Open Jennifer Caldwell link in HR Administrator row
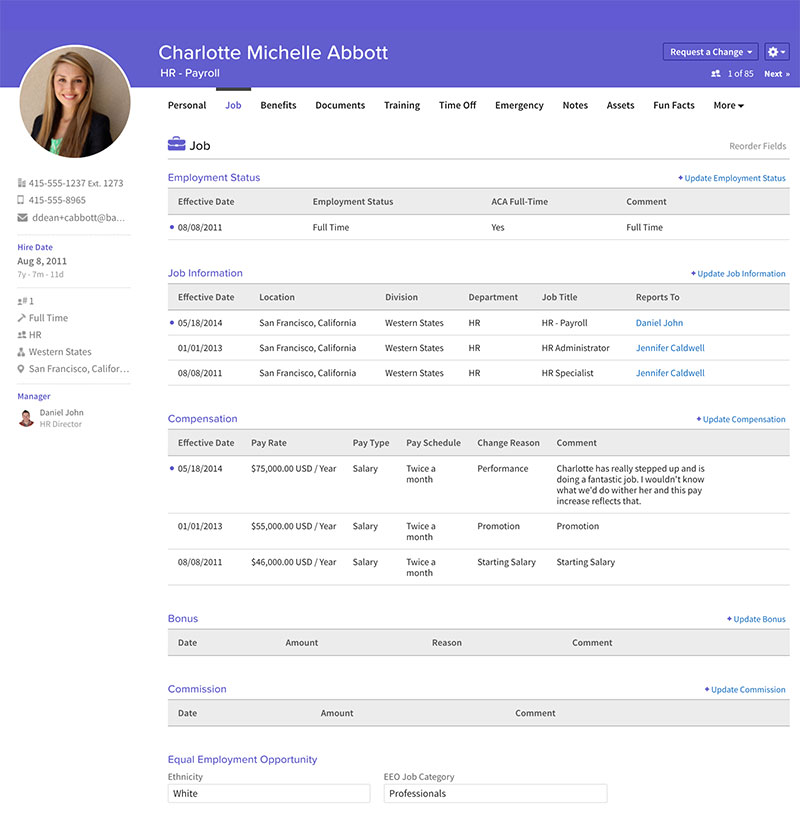This screenshot has height=820, width=800. tap(670, 348)
